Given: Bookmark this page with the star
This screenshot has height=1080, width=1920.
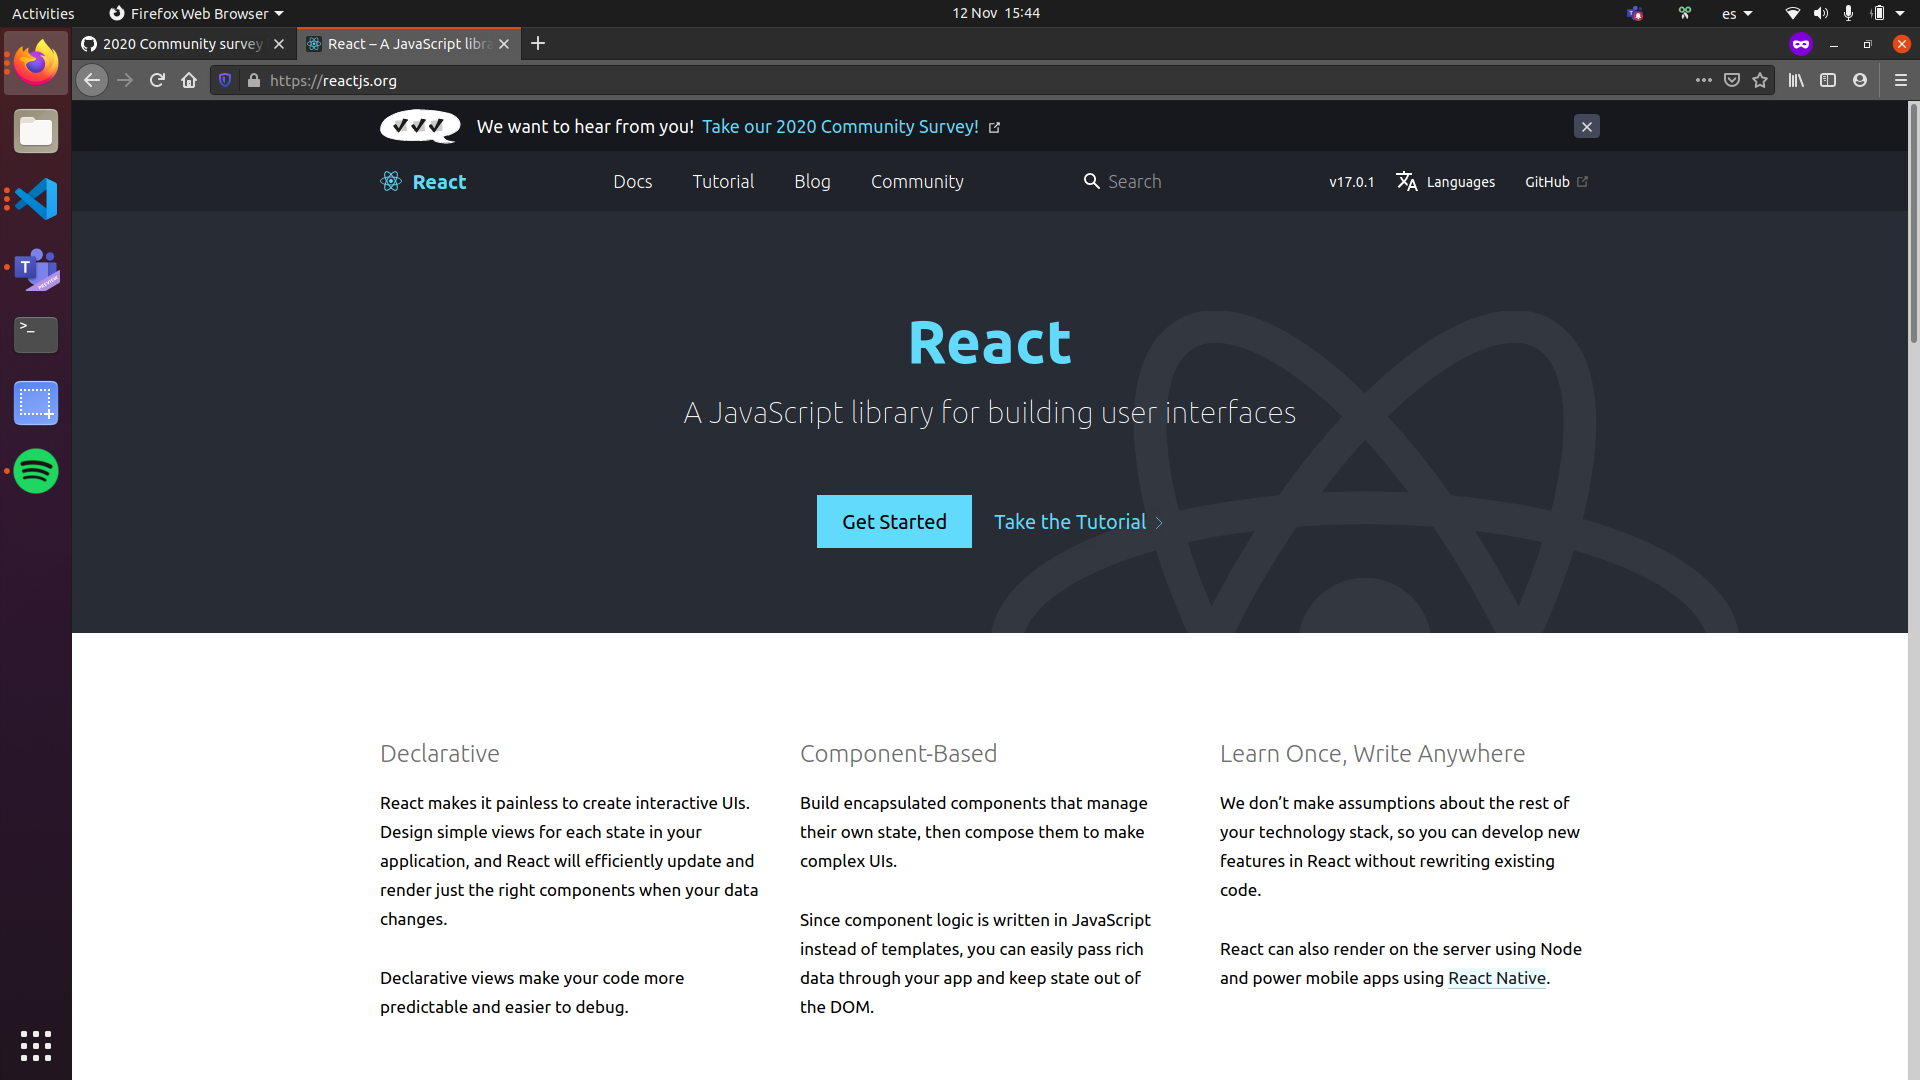Looking at the screenshot, I should coord(1760,80).
